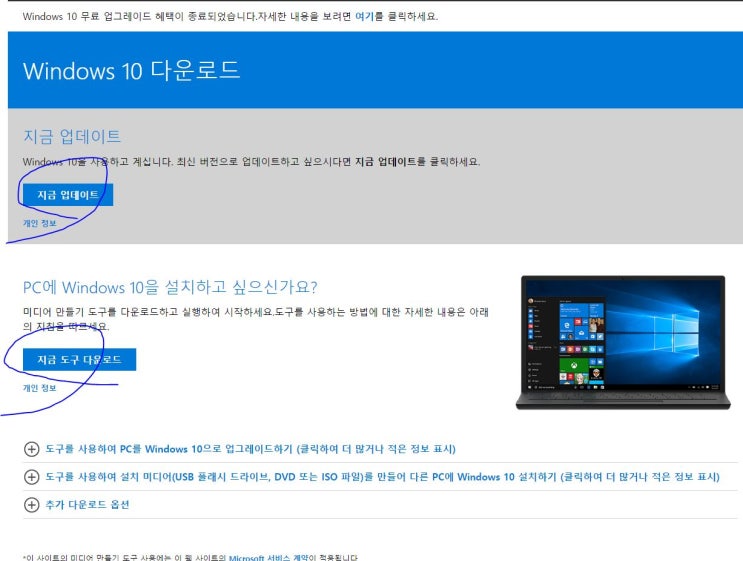Click the 지금 업데이트 button

[x=68, y=195]
